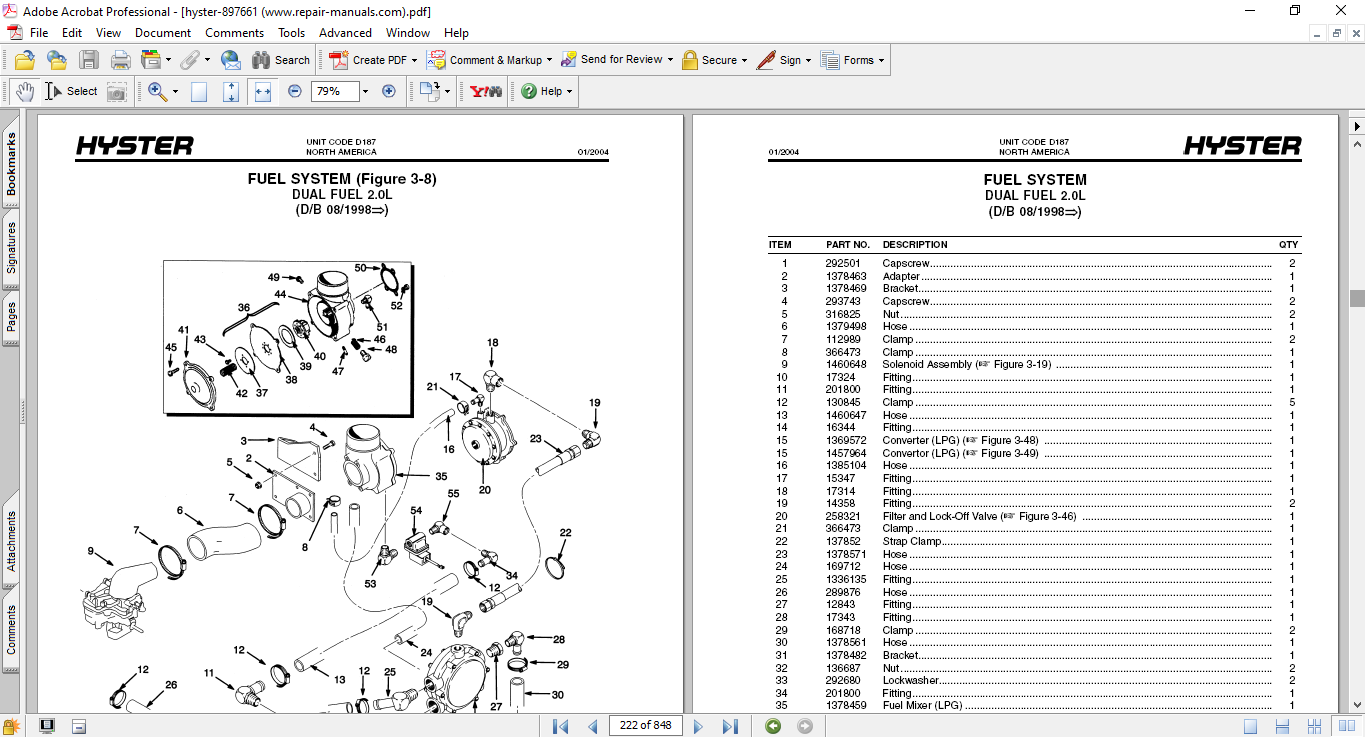Go to the last page
This screenshot has height=737, width=1365.
[x=730, y=726]
